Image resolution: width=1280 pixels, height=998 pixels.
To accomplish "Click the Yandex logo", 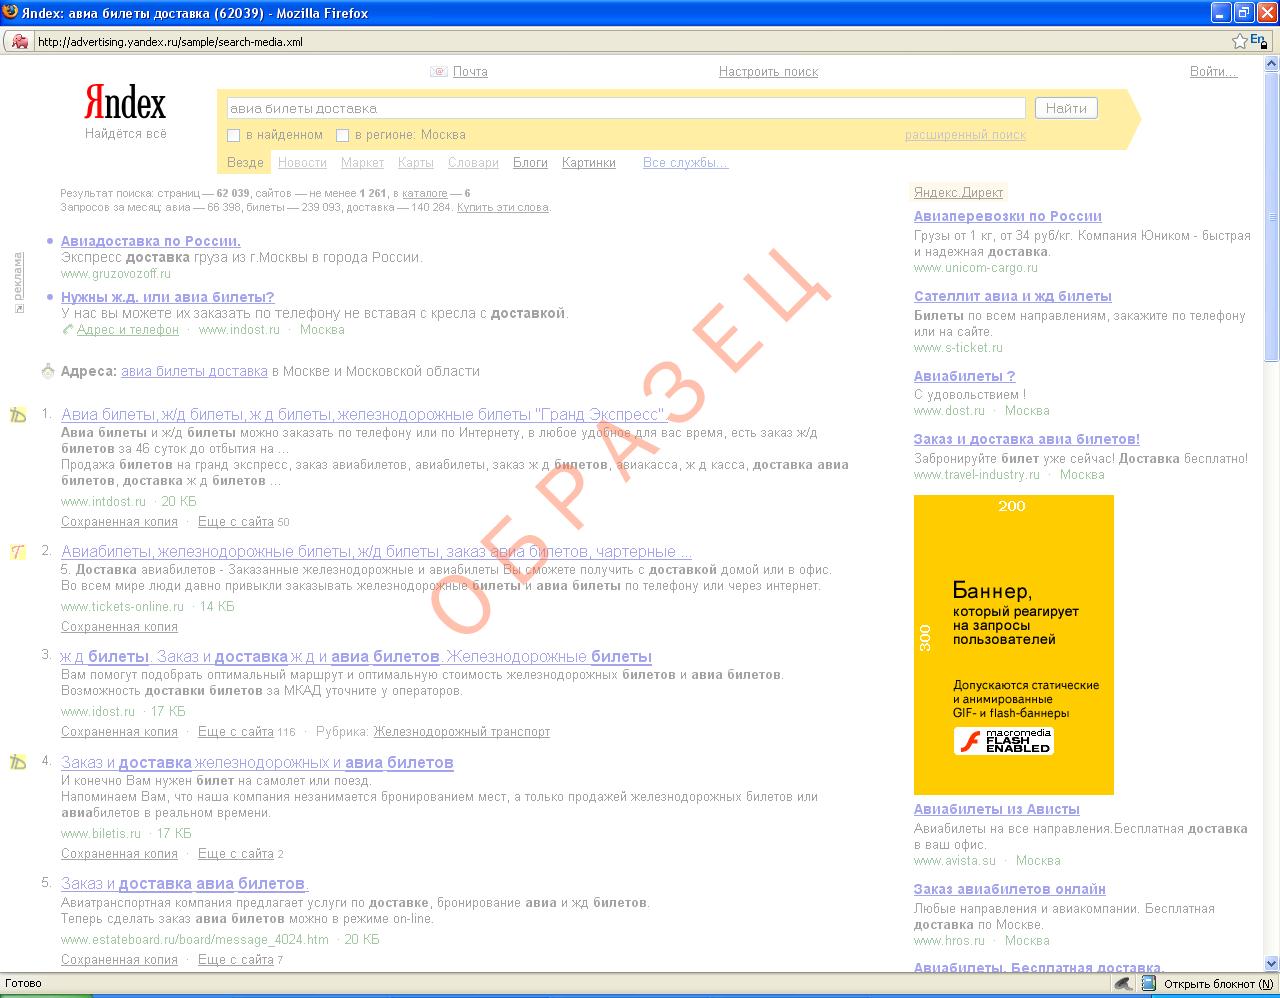I will (125, 103).
